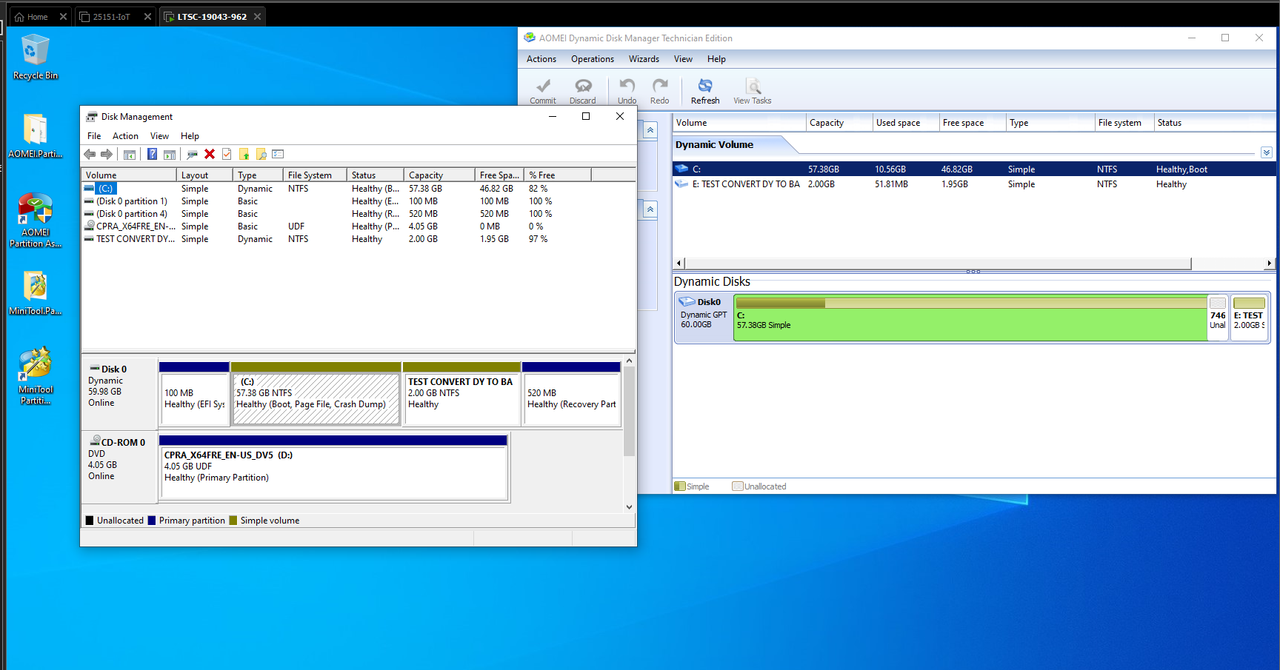Select the AOMEI.Parti... zipped folder desktop icon
Viewport: 1280px width, 670px height.
[36, 137]
